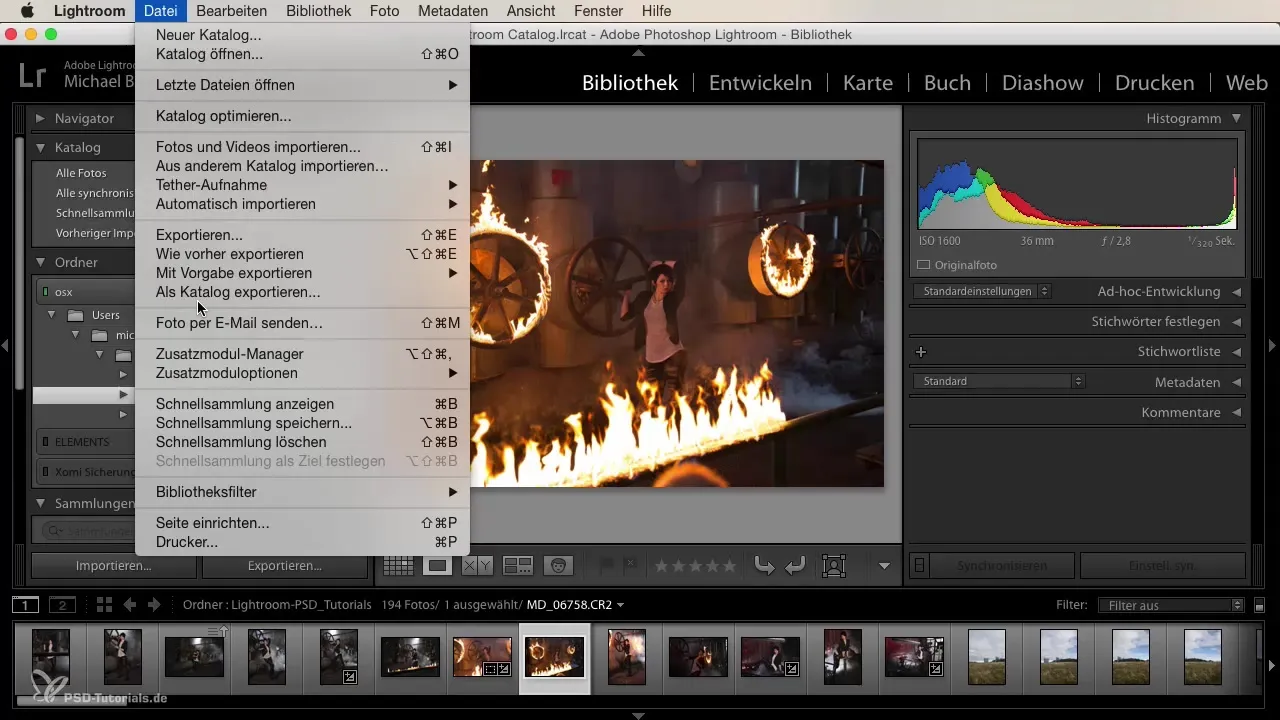Collapse left panel with edge arrow
This screenshot has height=720, width=1280.
click(6, 346)
